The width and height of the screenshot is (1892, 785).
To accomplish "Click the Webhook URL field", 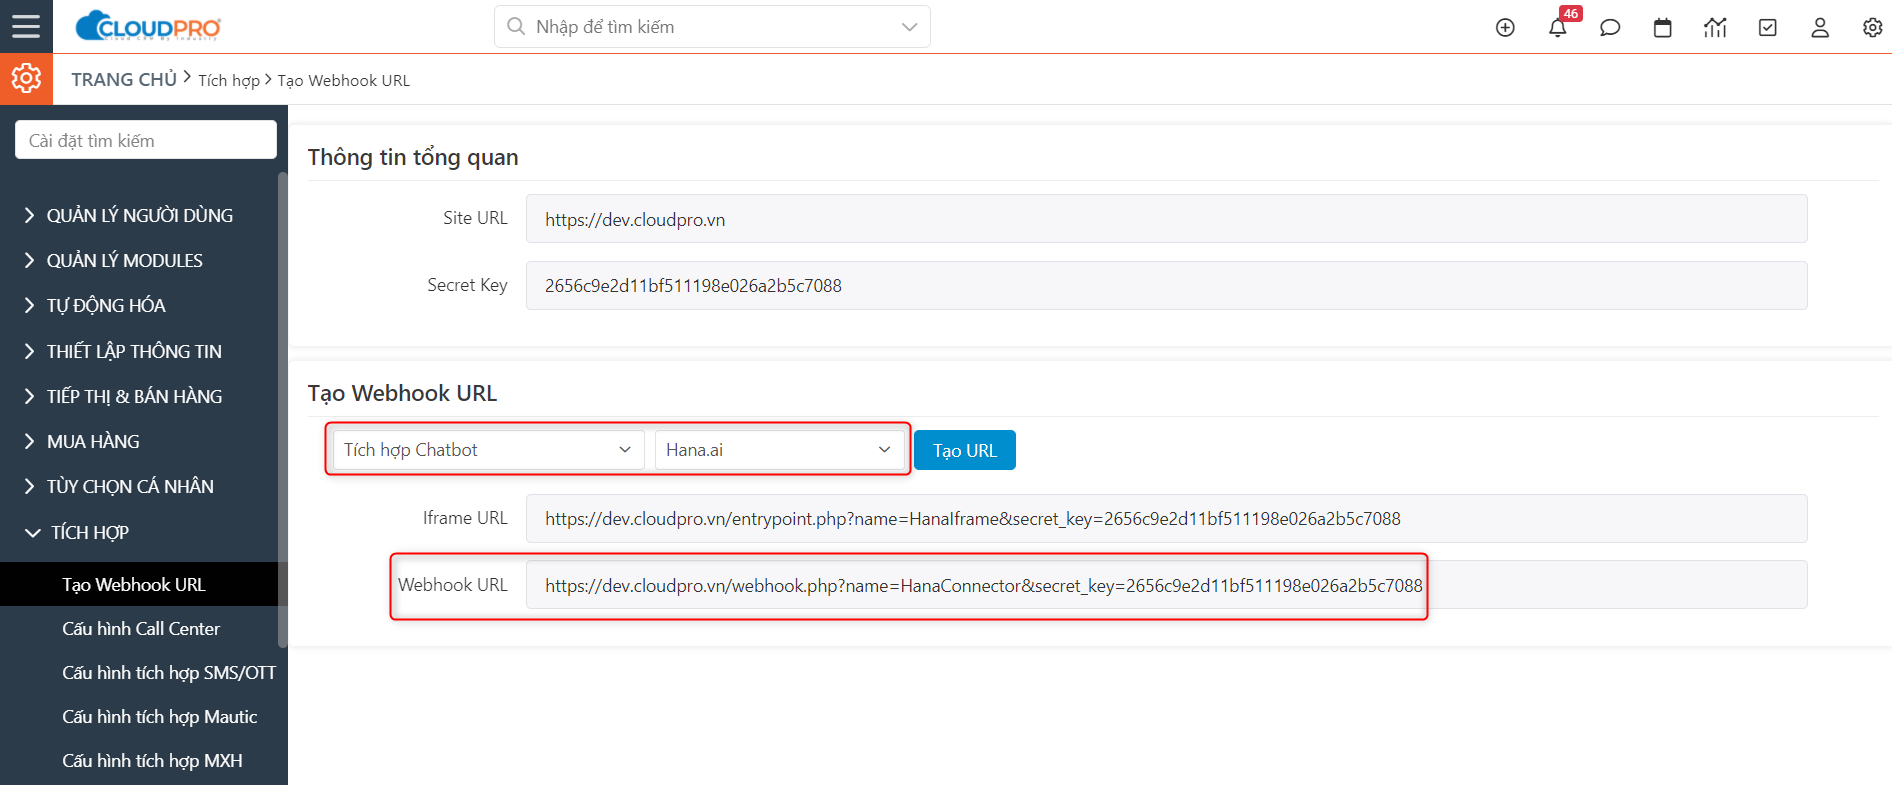I will (1166, 585).
